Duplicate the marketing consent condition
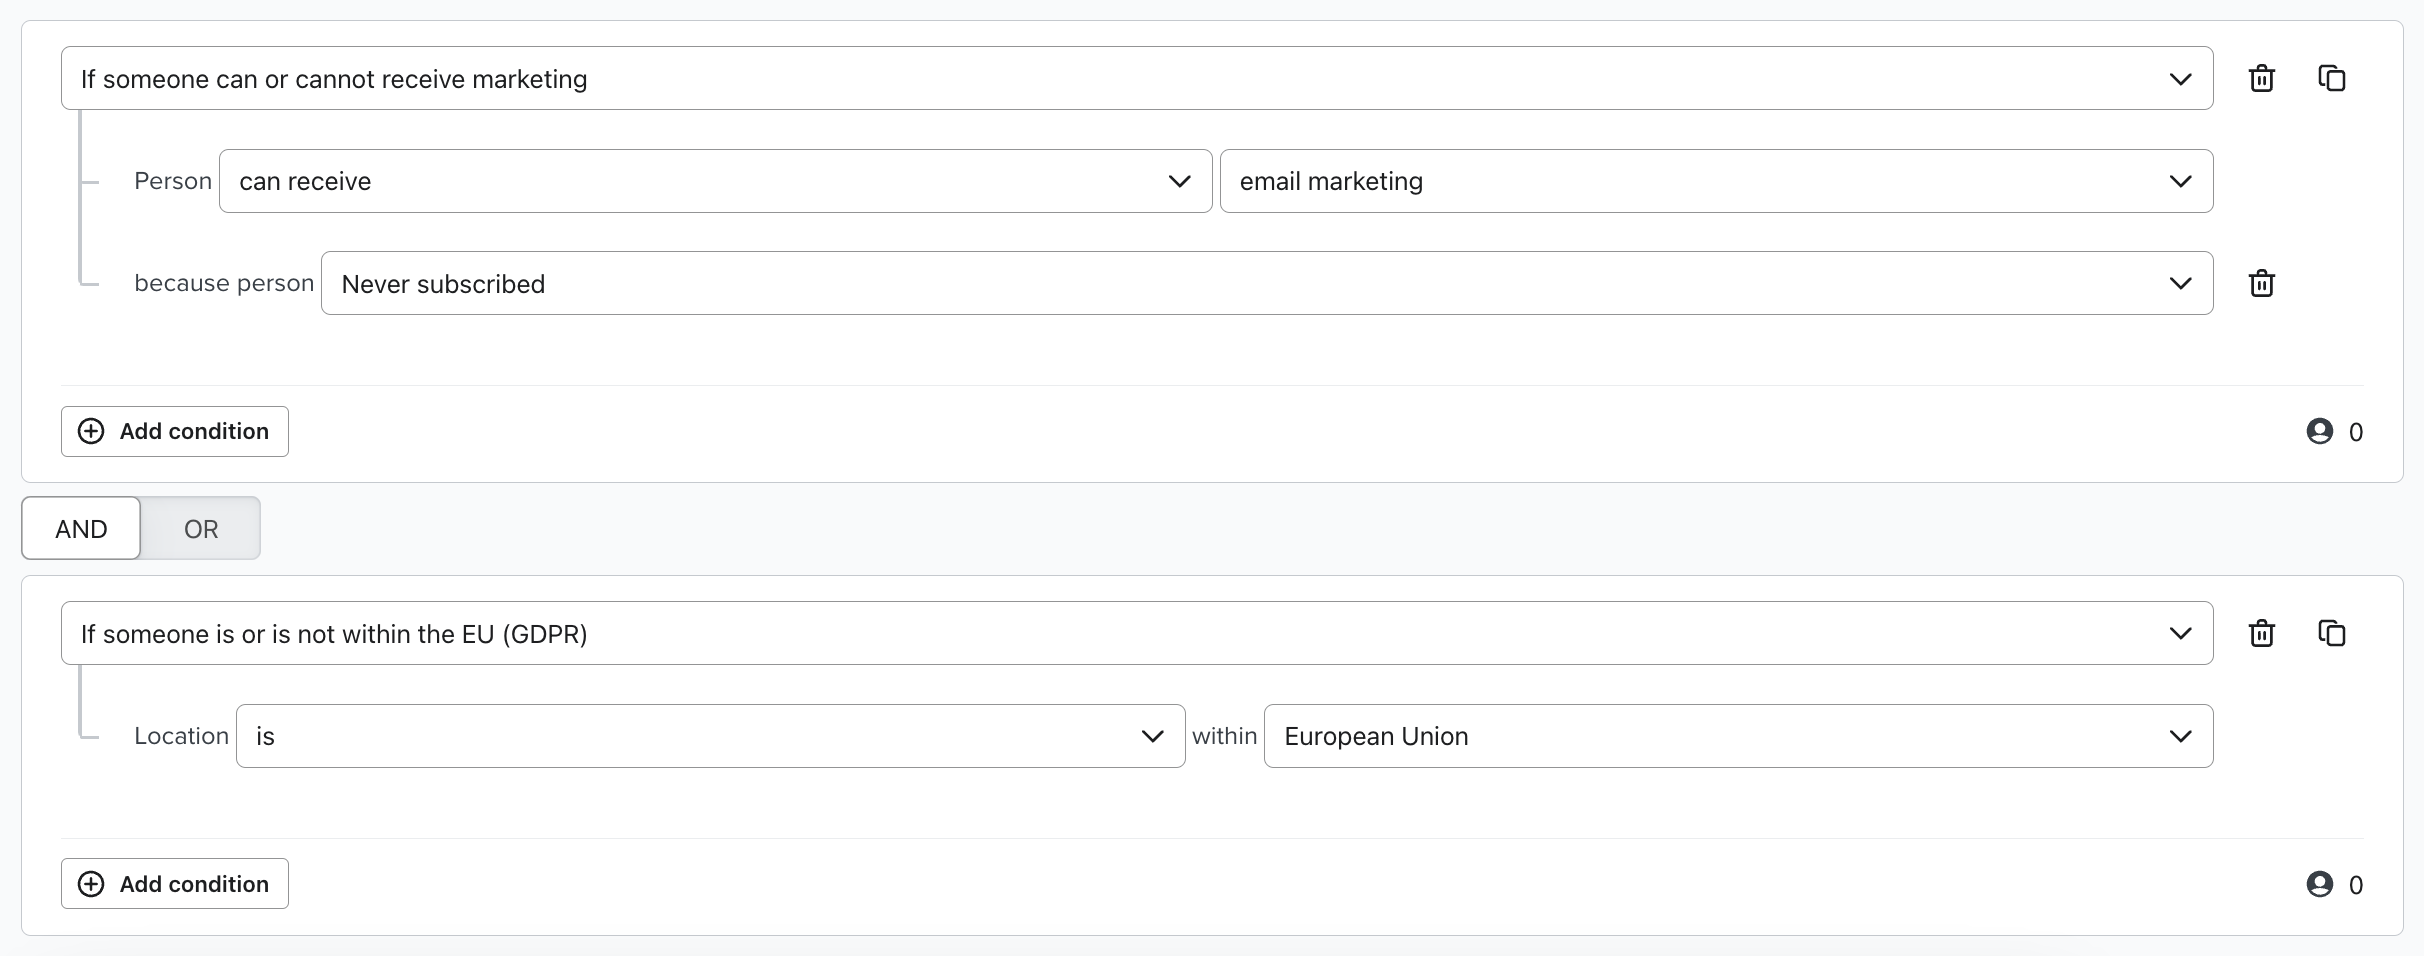Image resolution: width=2424 pixels, height=956 pixels. tap(2331, 78)
